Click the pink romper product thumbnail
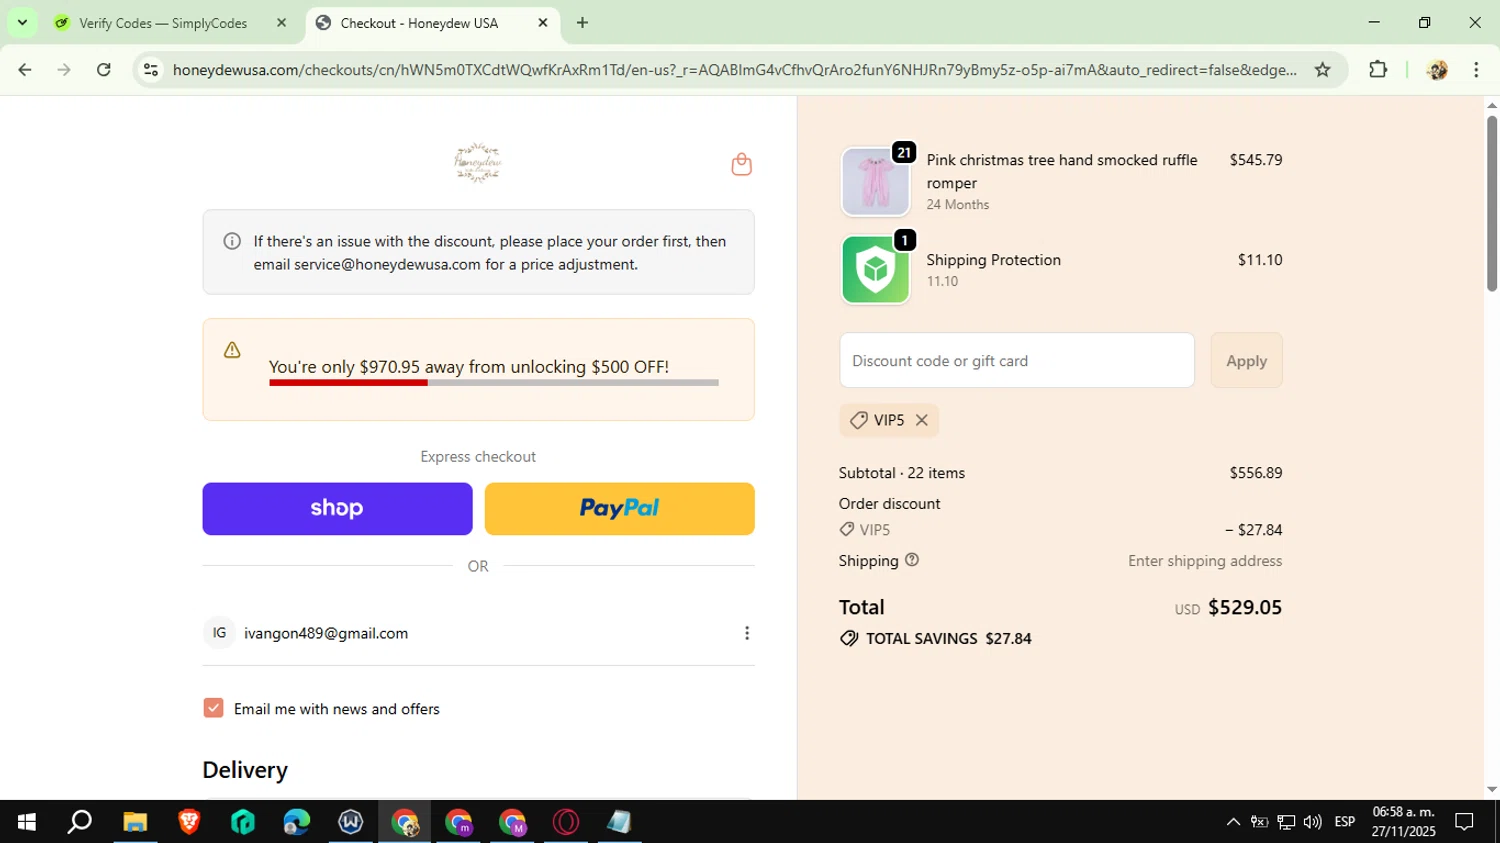 (875, 182)
